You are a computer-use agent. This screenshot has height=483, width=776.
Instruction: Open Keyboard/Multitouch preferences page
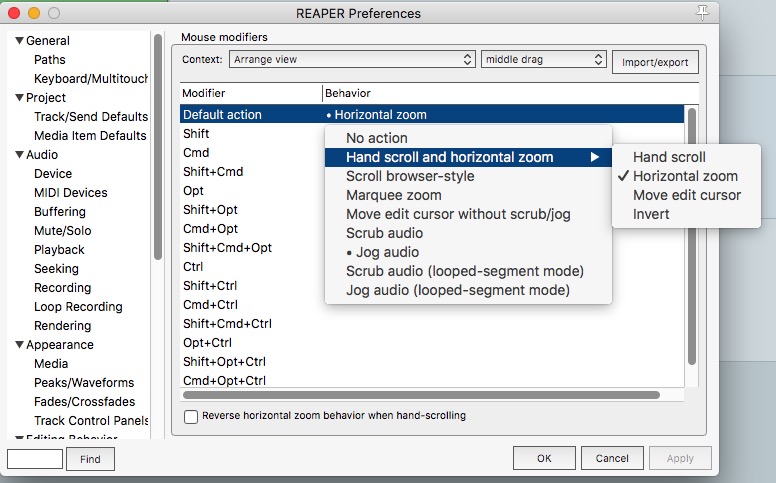click(91, 79)
